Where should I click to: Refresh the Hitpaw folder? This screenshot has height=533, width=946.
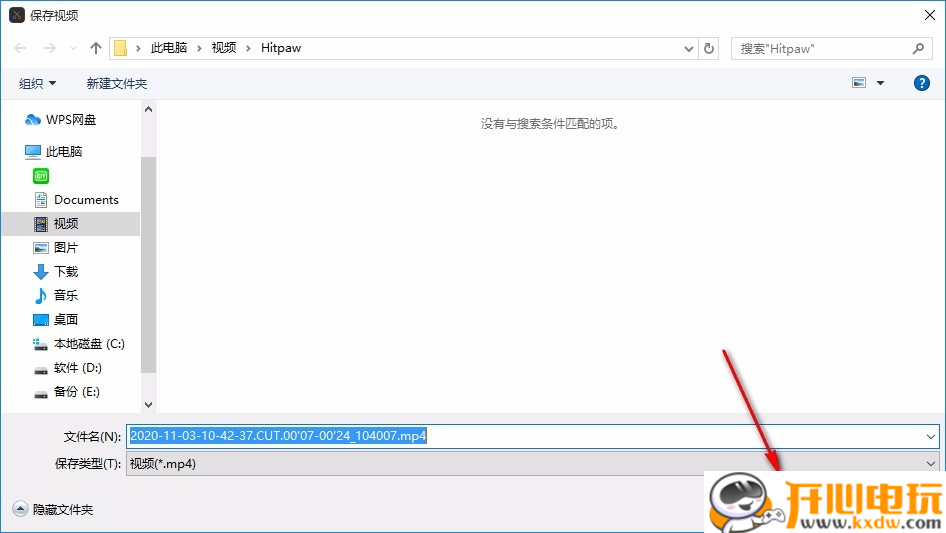click(709, 48)
